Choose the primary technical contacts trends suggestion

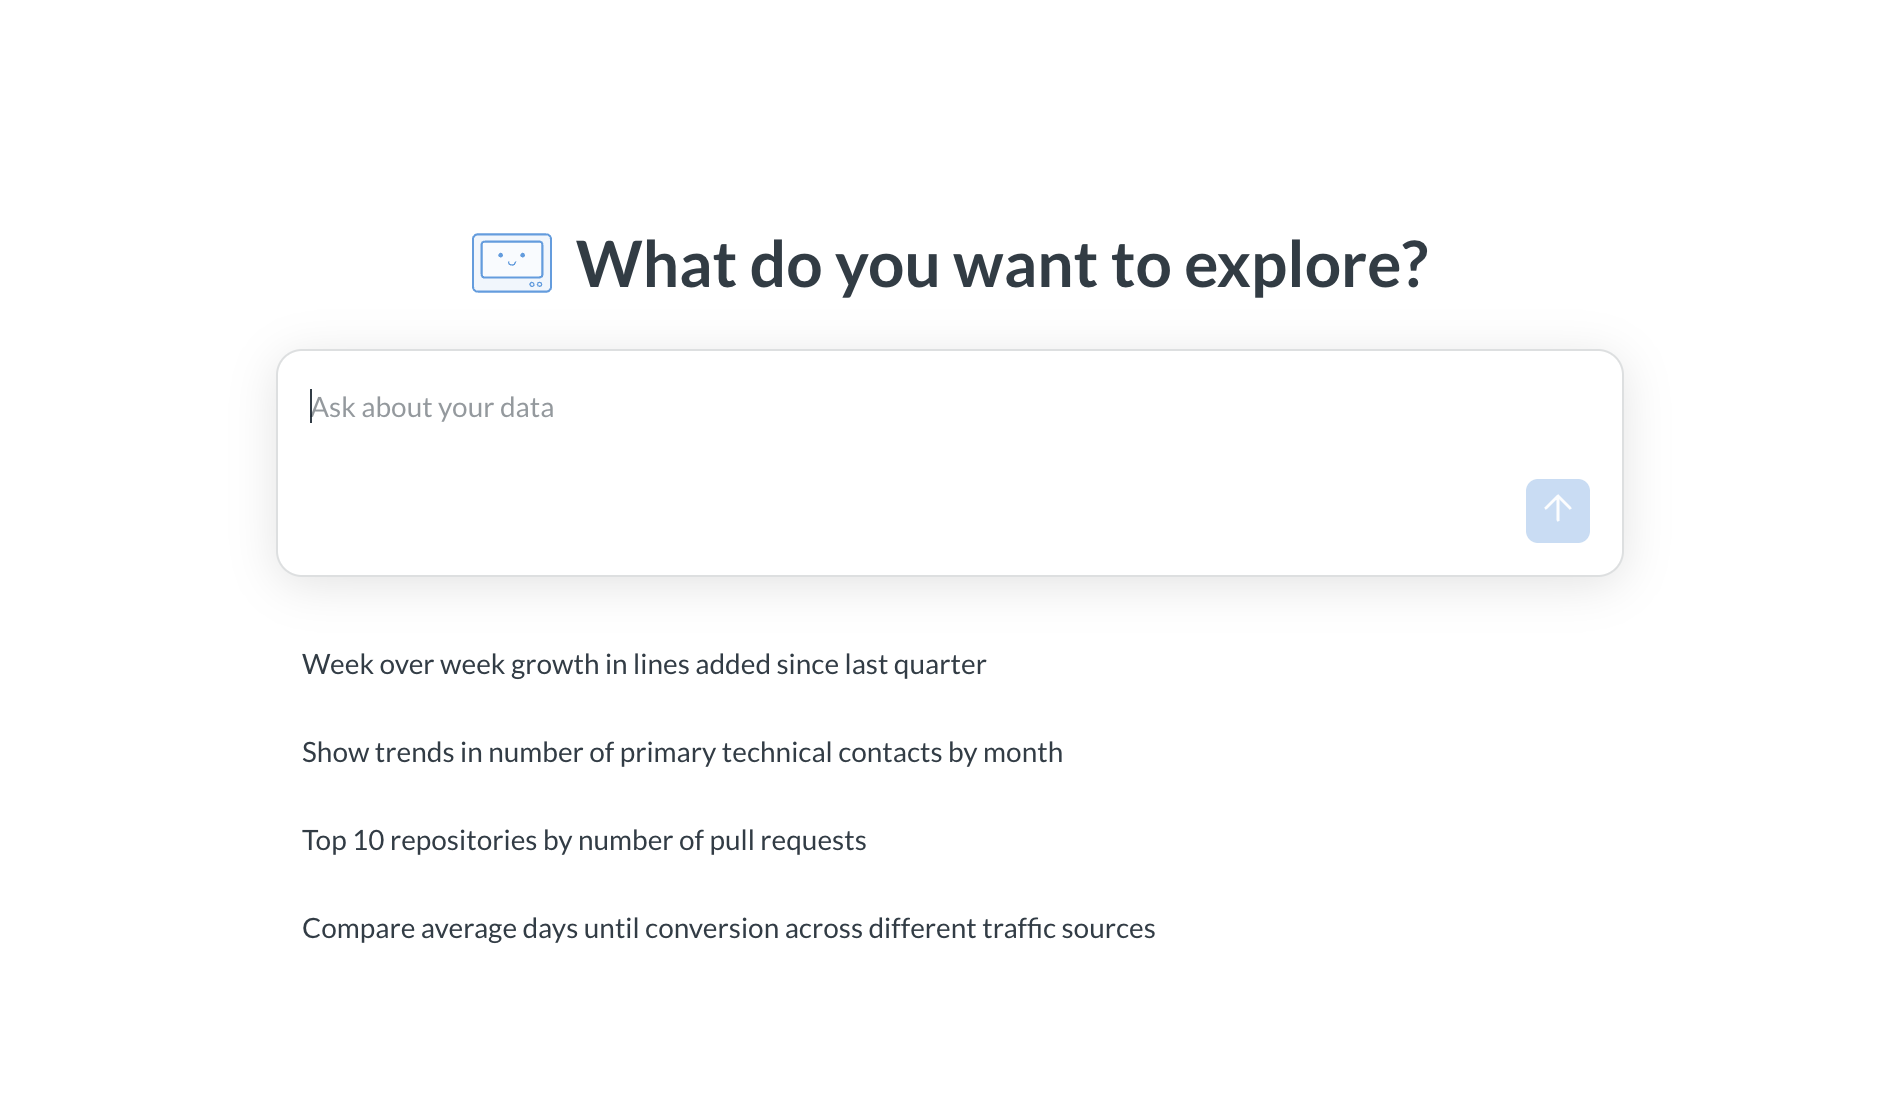coord(682,753)
